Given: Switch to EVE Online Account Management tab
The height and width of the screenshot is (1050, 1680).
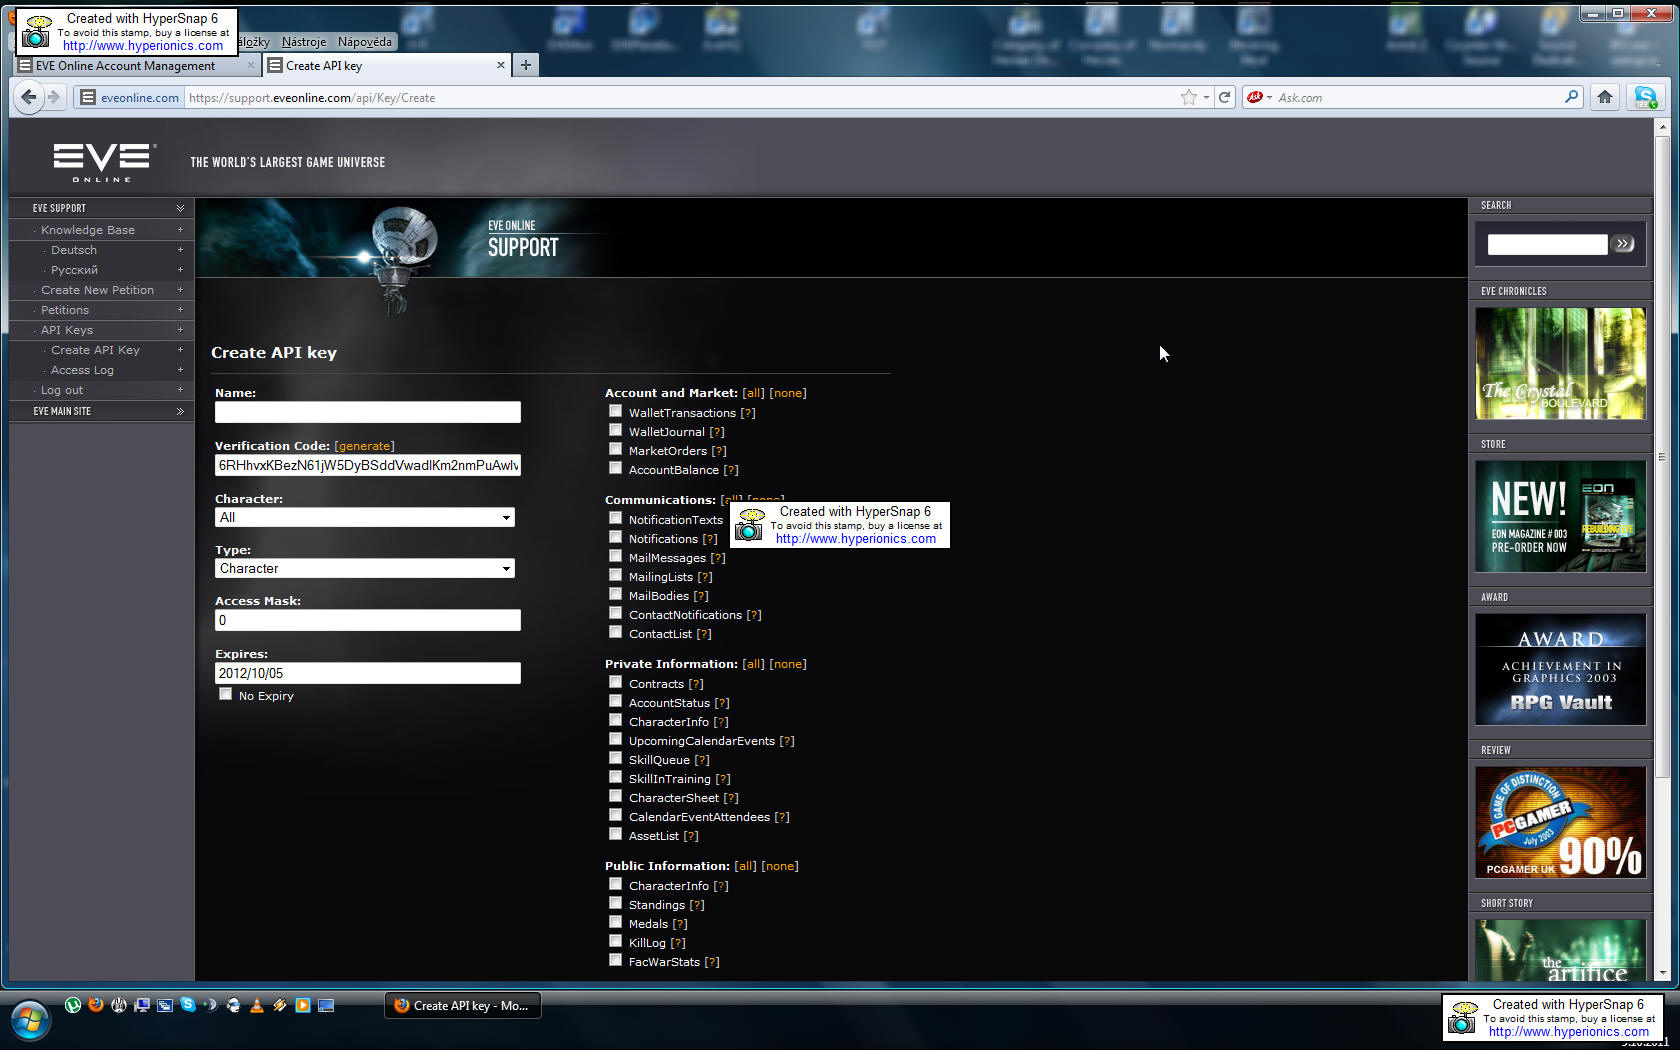Looking at the screenshot, I should pyautogui.click(x=137, y=65).
